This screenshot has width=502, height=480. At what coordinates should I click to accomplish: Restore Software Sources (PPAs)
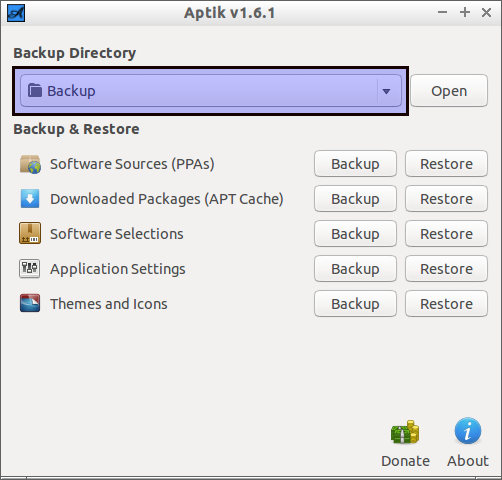pos(446,164)
